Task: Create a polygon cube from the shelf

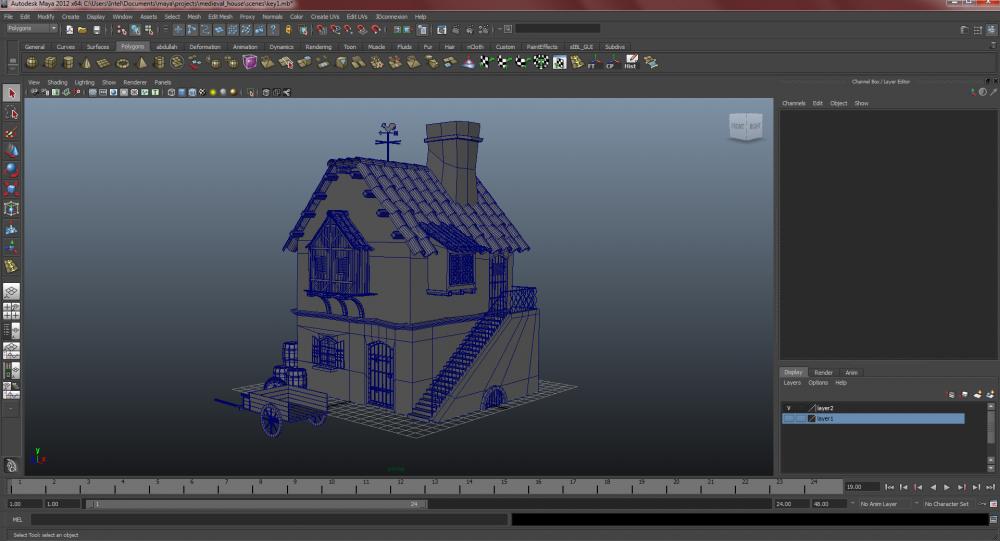Action: (50, 62)
